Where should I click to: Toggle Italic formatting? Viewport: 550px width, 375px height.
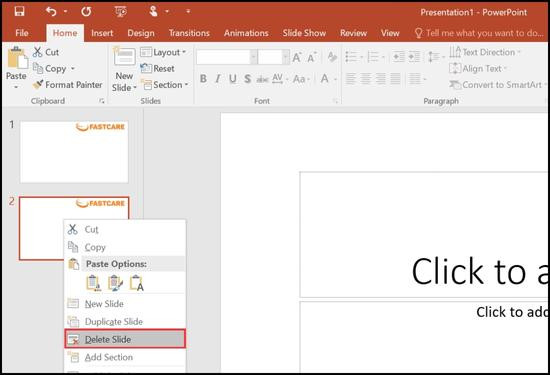pos(218,79)
